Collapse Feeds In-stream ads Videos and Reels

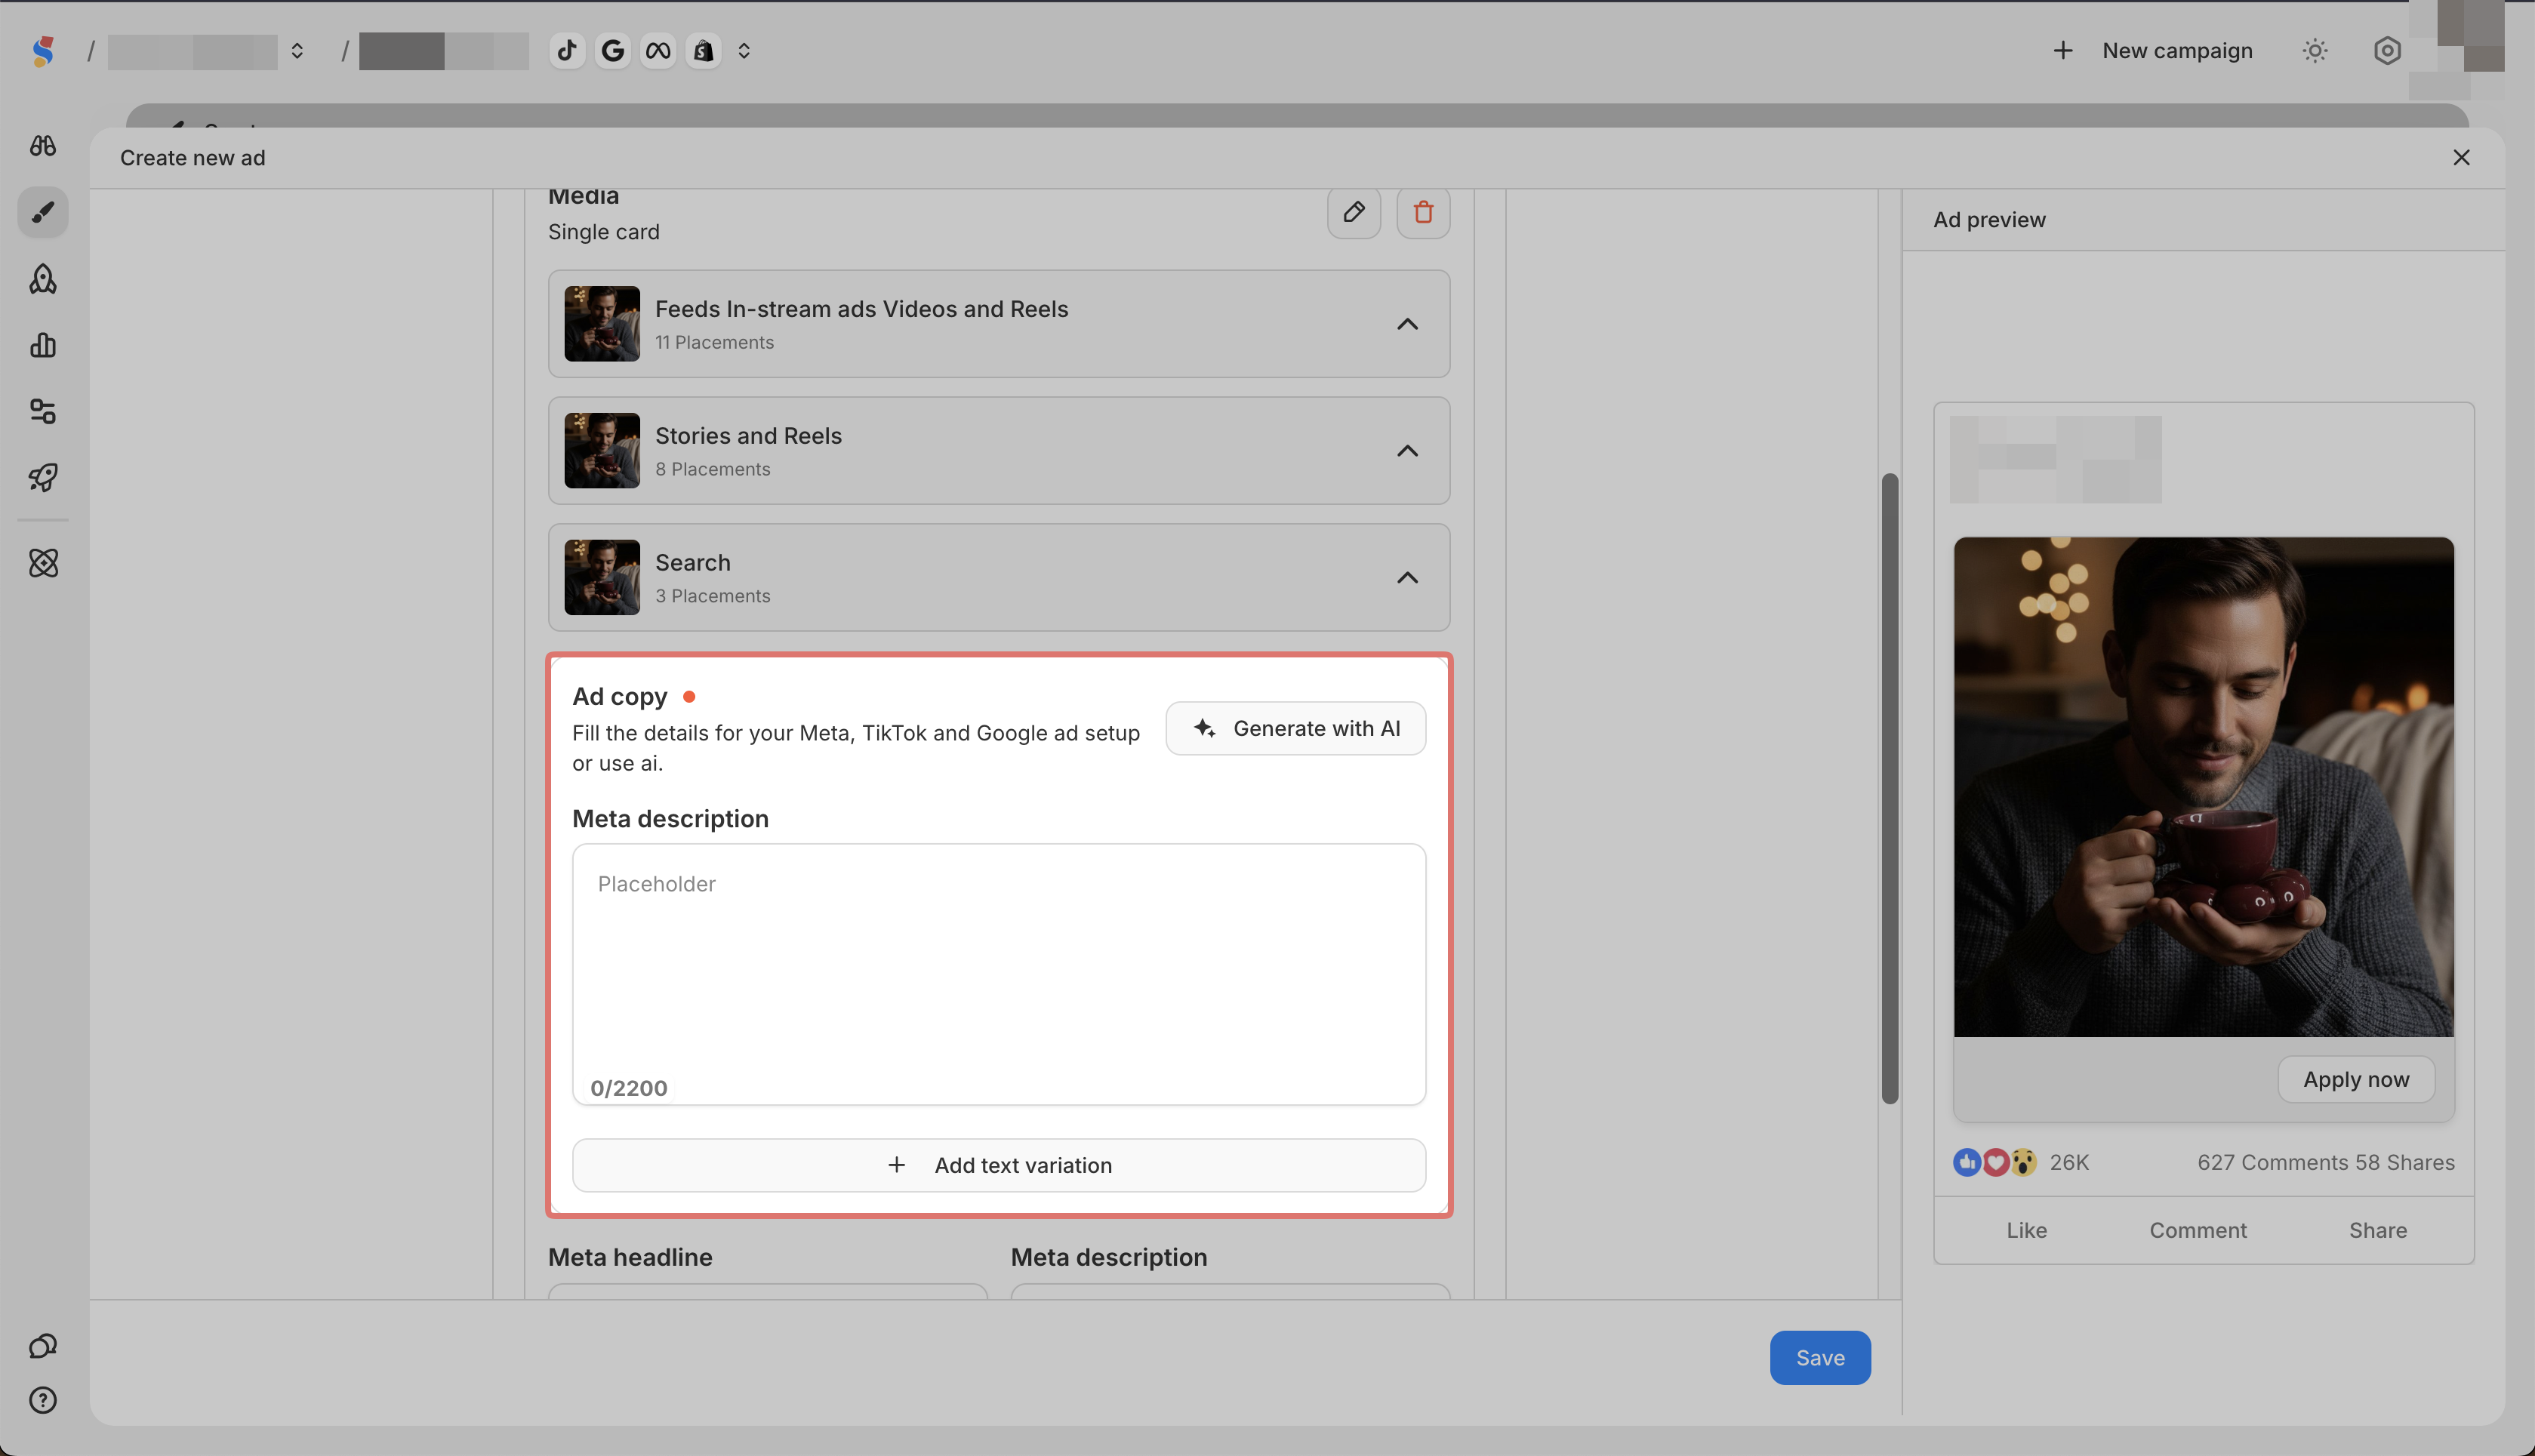click(x=1406, y=324)
